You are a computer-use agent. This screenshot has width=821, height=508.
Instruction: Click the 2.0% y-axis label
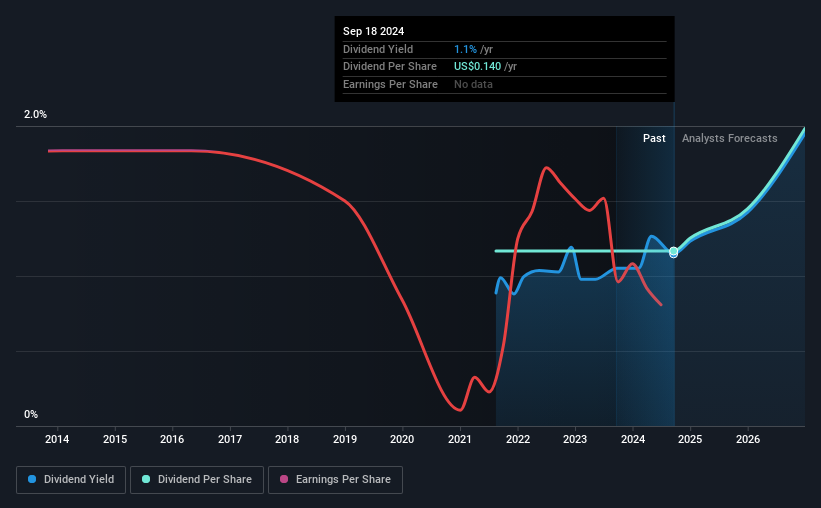[35, 114]
